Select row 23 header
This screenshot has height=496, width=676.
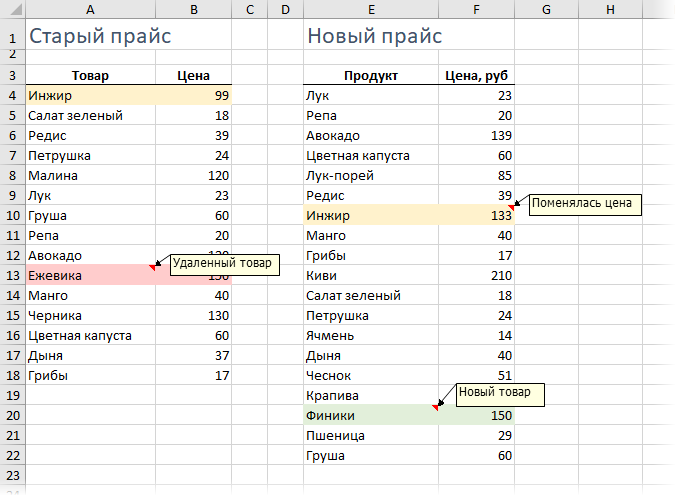click(x=13, y=475)
